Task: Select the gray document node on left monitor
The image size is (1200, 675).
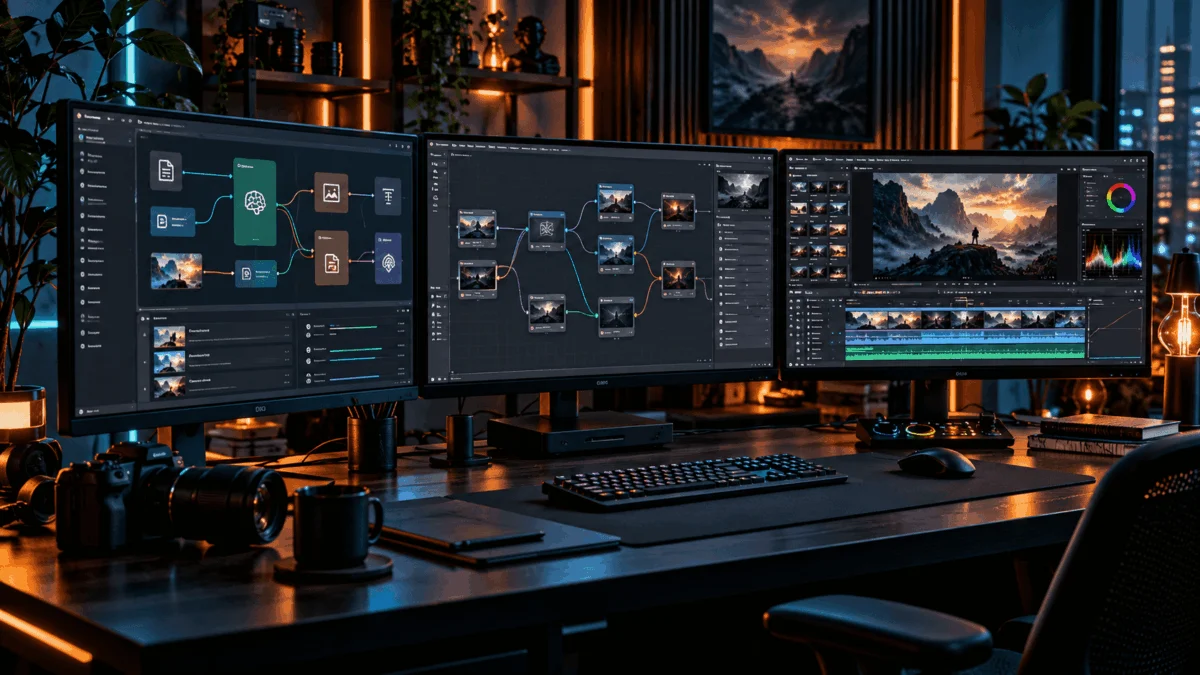Action: pos(166,171)
